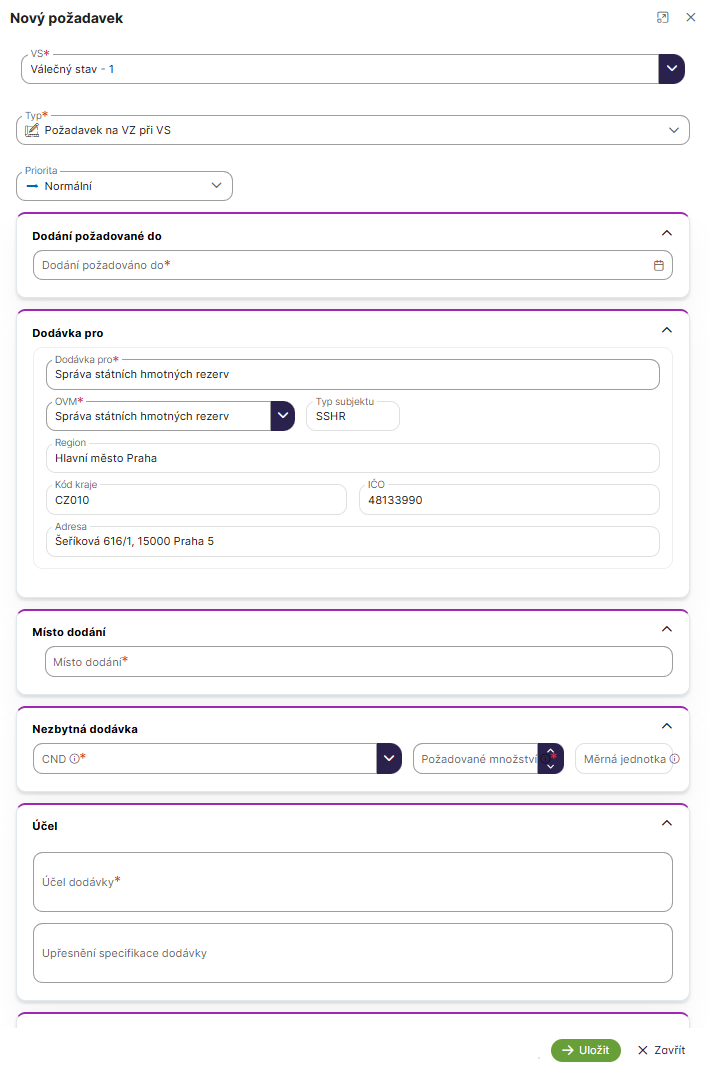Click the calendar icon in delivery date field
Image resolution: width=710 pixels, height=1070 pixels.
(658, 266)
